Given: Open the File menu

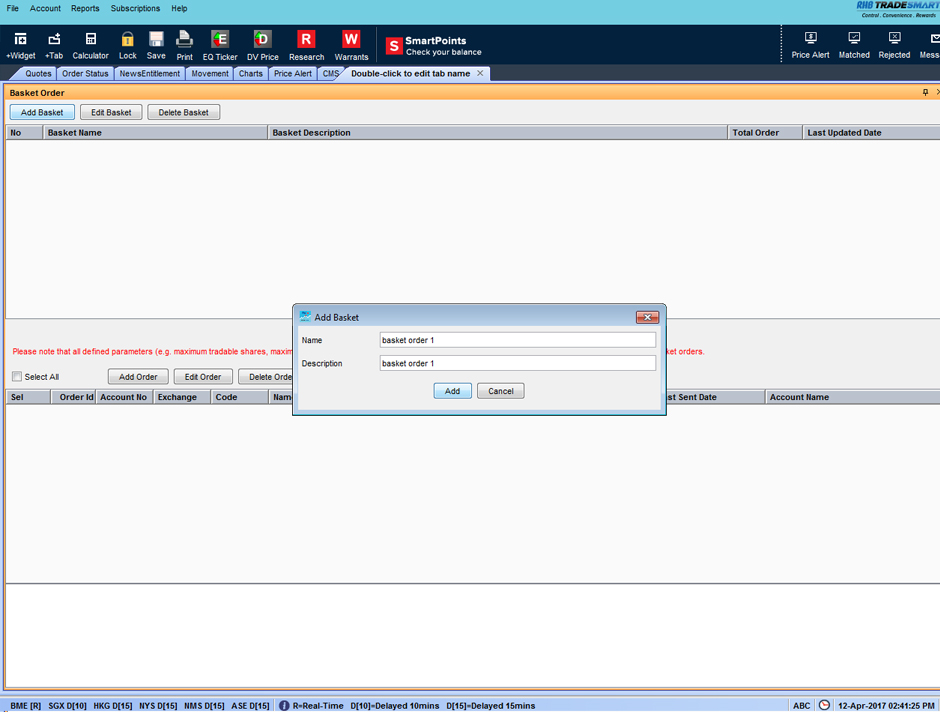Looking at the screenshot, I should (13, 8).
